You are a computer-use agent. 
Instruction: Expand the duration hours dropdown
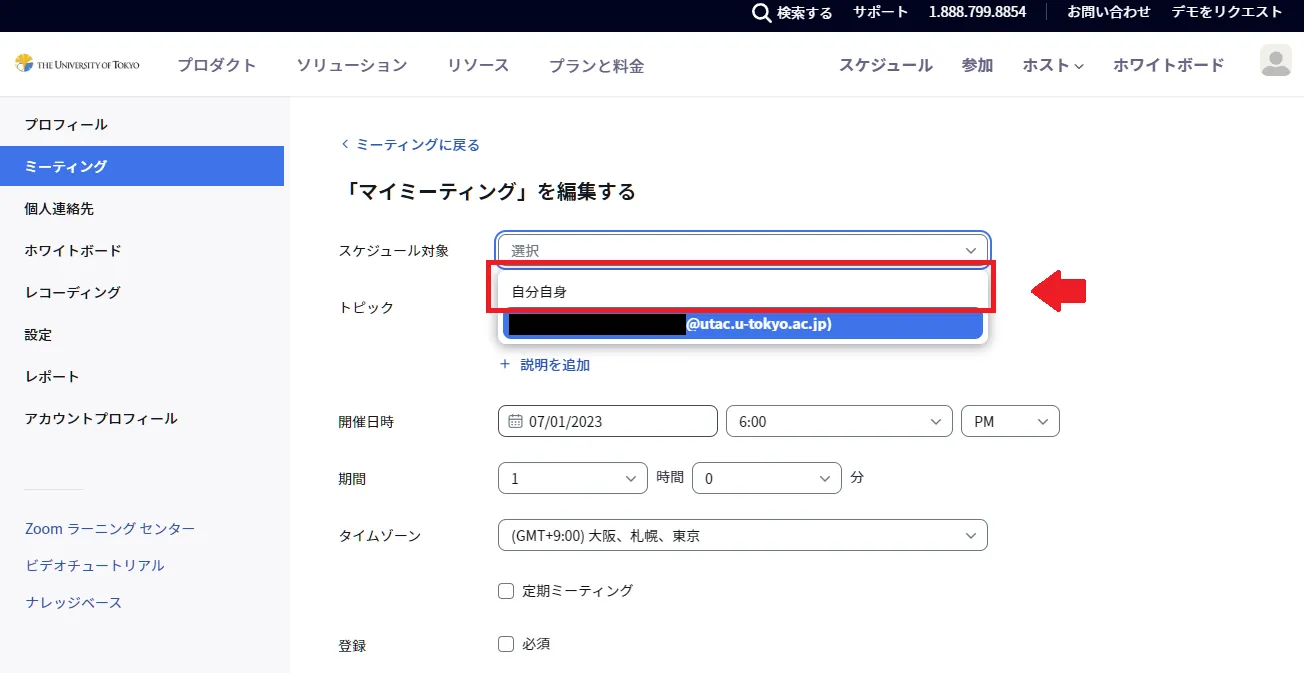(572, 479)
